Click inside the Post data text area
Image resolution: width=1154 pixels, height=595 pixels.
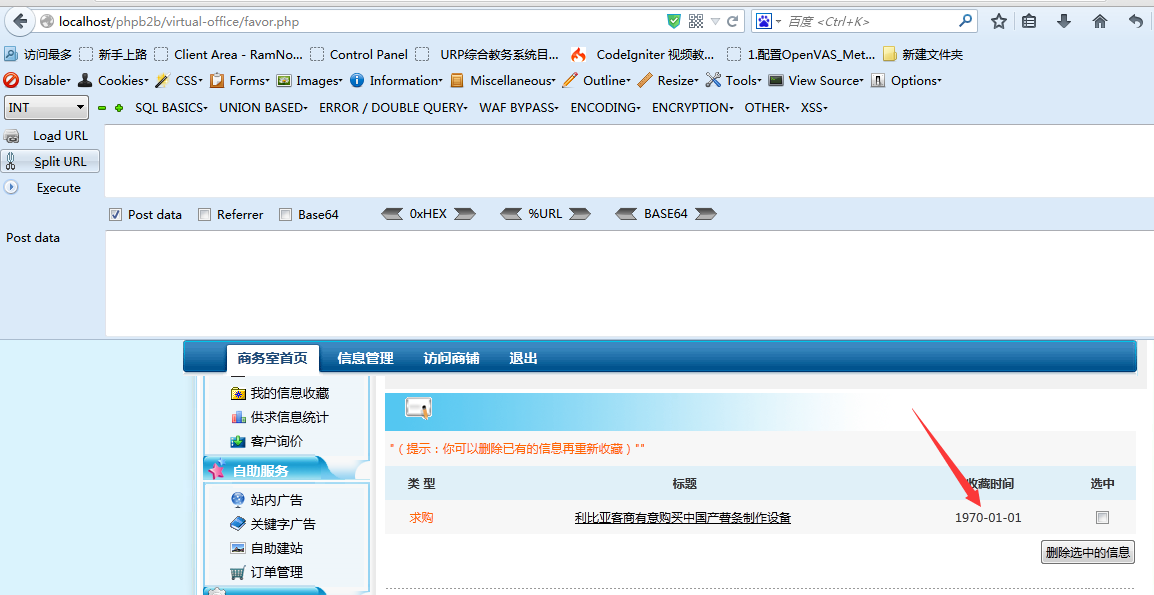coord(628,283)
